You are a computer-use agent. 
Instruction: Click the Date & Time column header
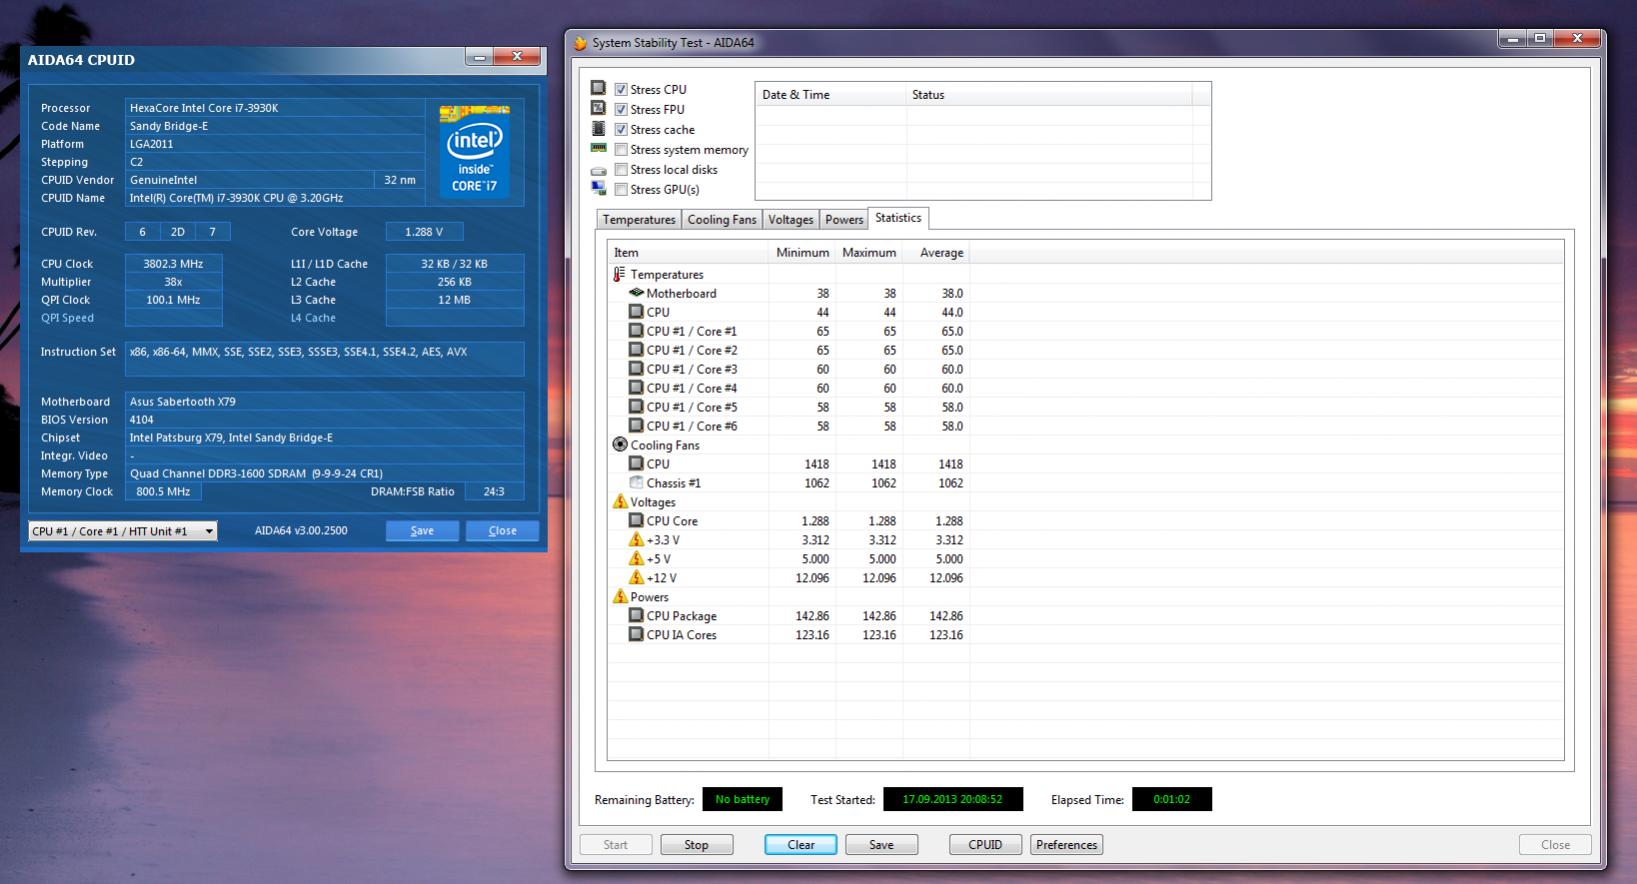[x=830, y=95]
